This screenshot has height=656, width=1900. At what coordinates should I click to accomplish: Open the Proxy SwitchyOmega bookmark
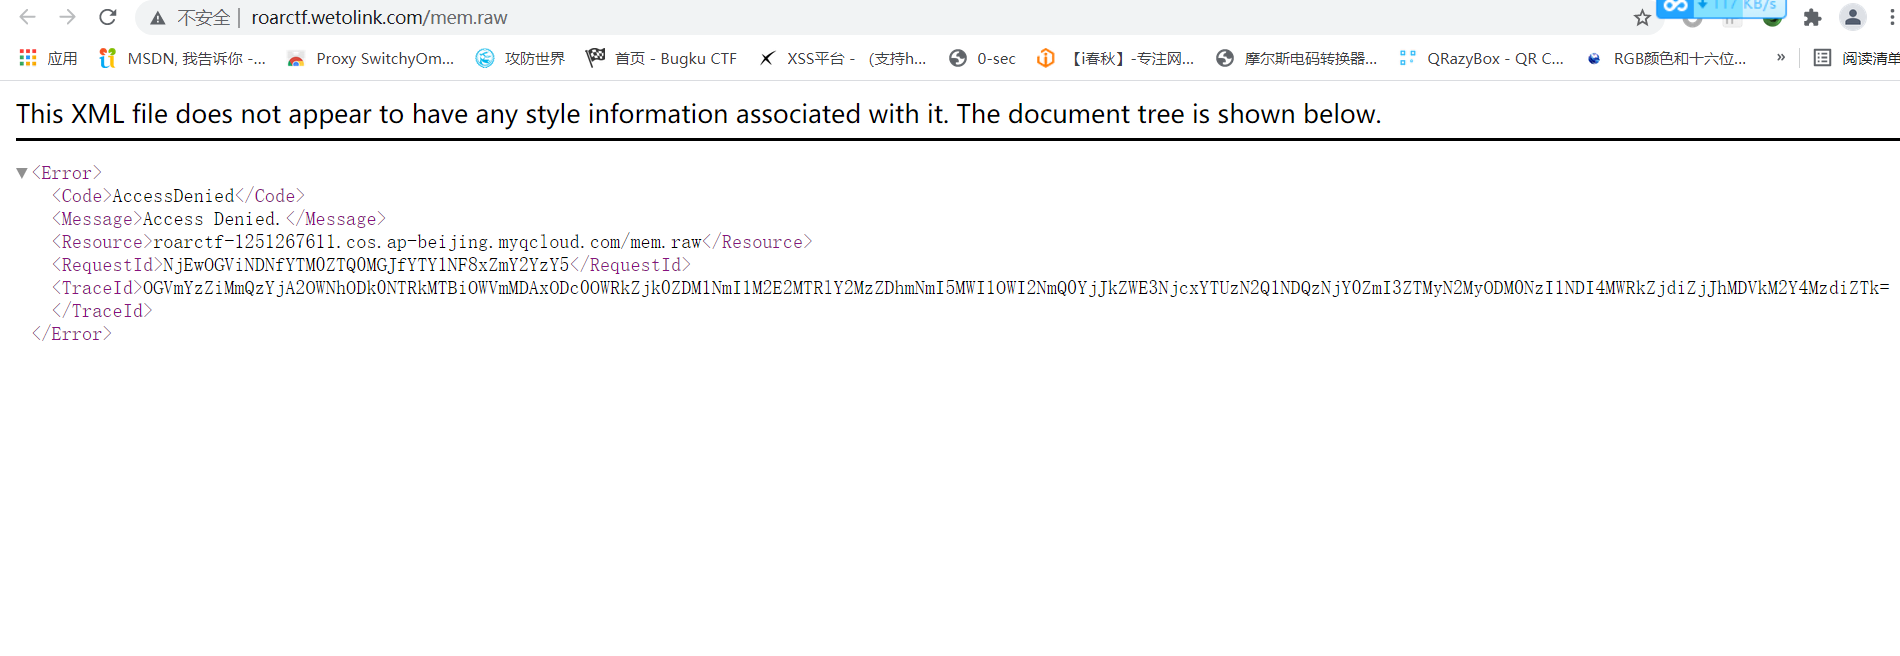click(x=370, y=59)
